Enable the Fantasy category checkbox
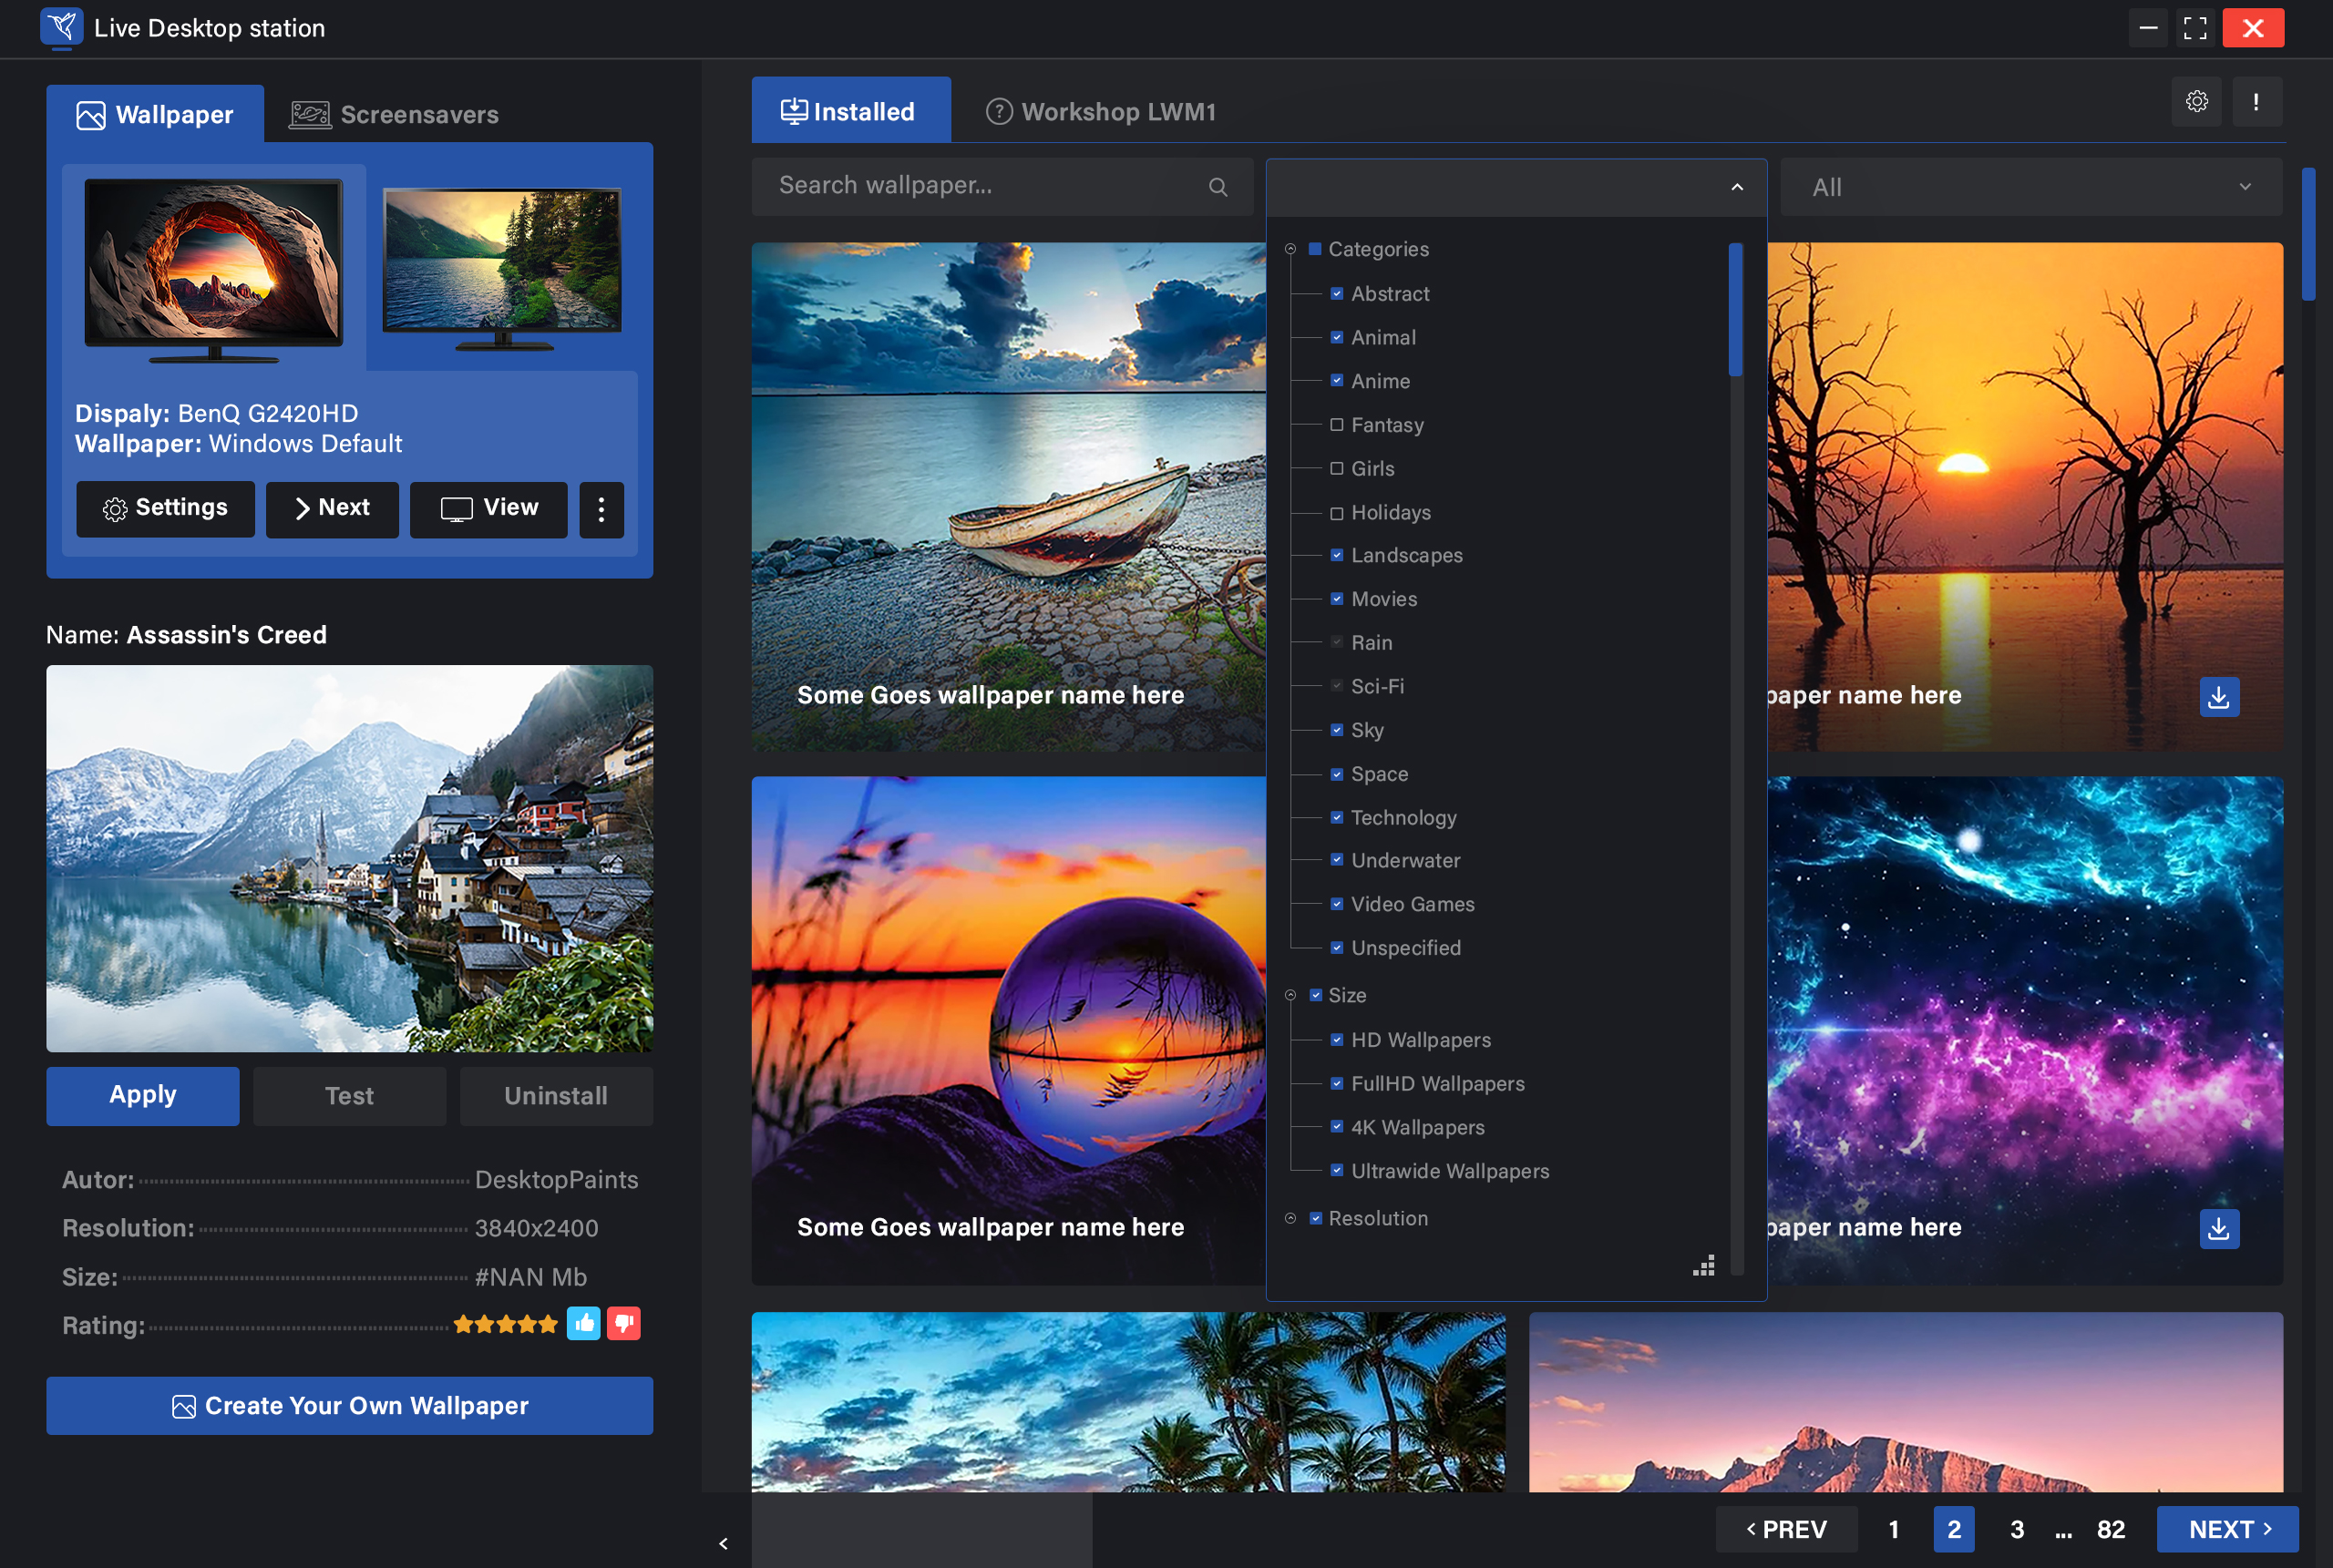 click(1336, 425)
